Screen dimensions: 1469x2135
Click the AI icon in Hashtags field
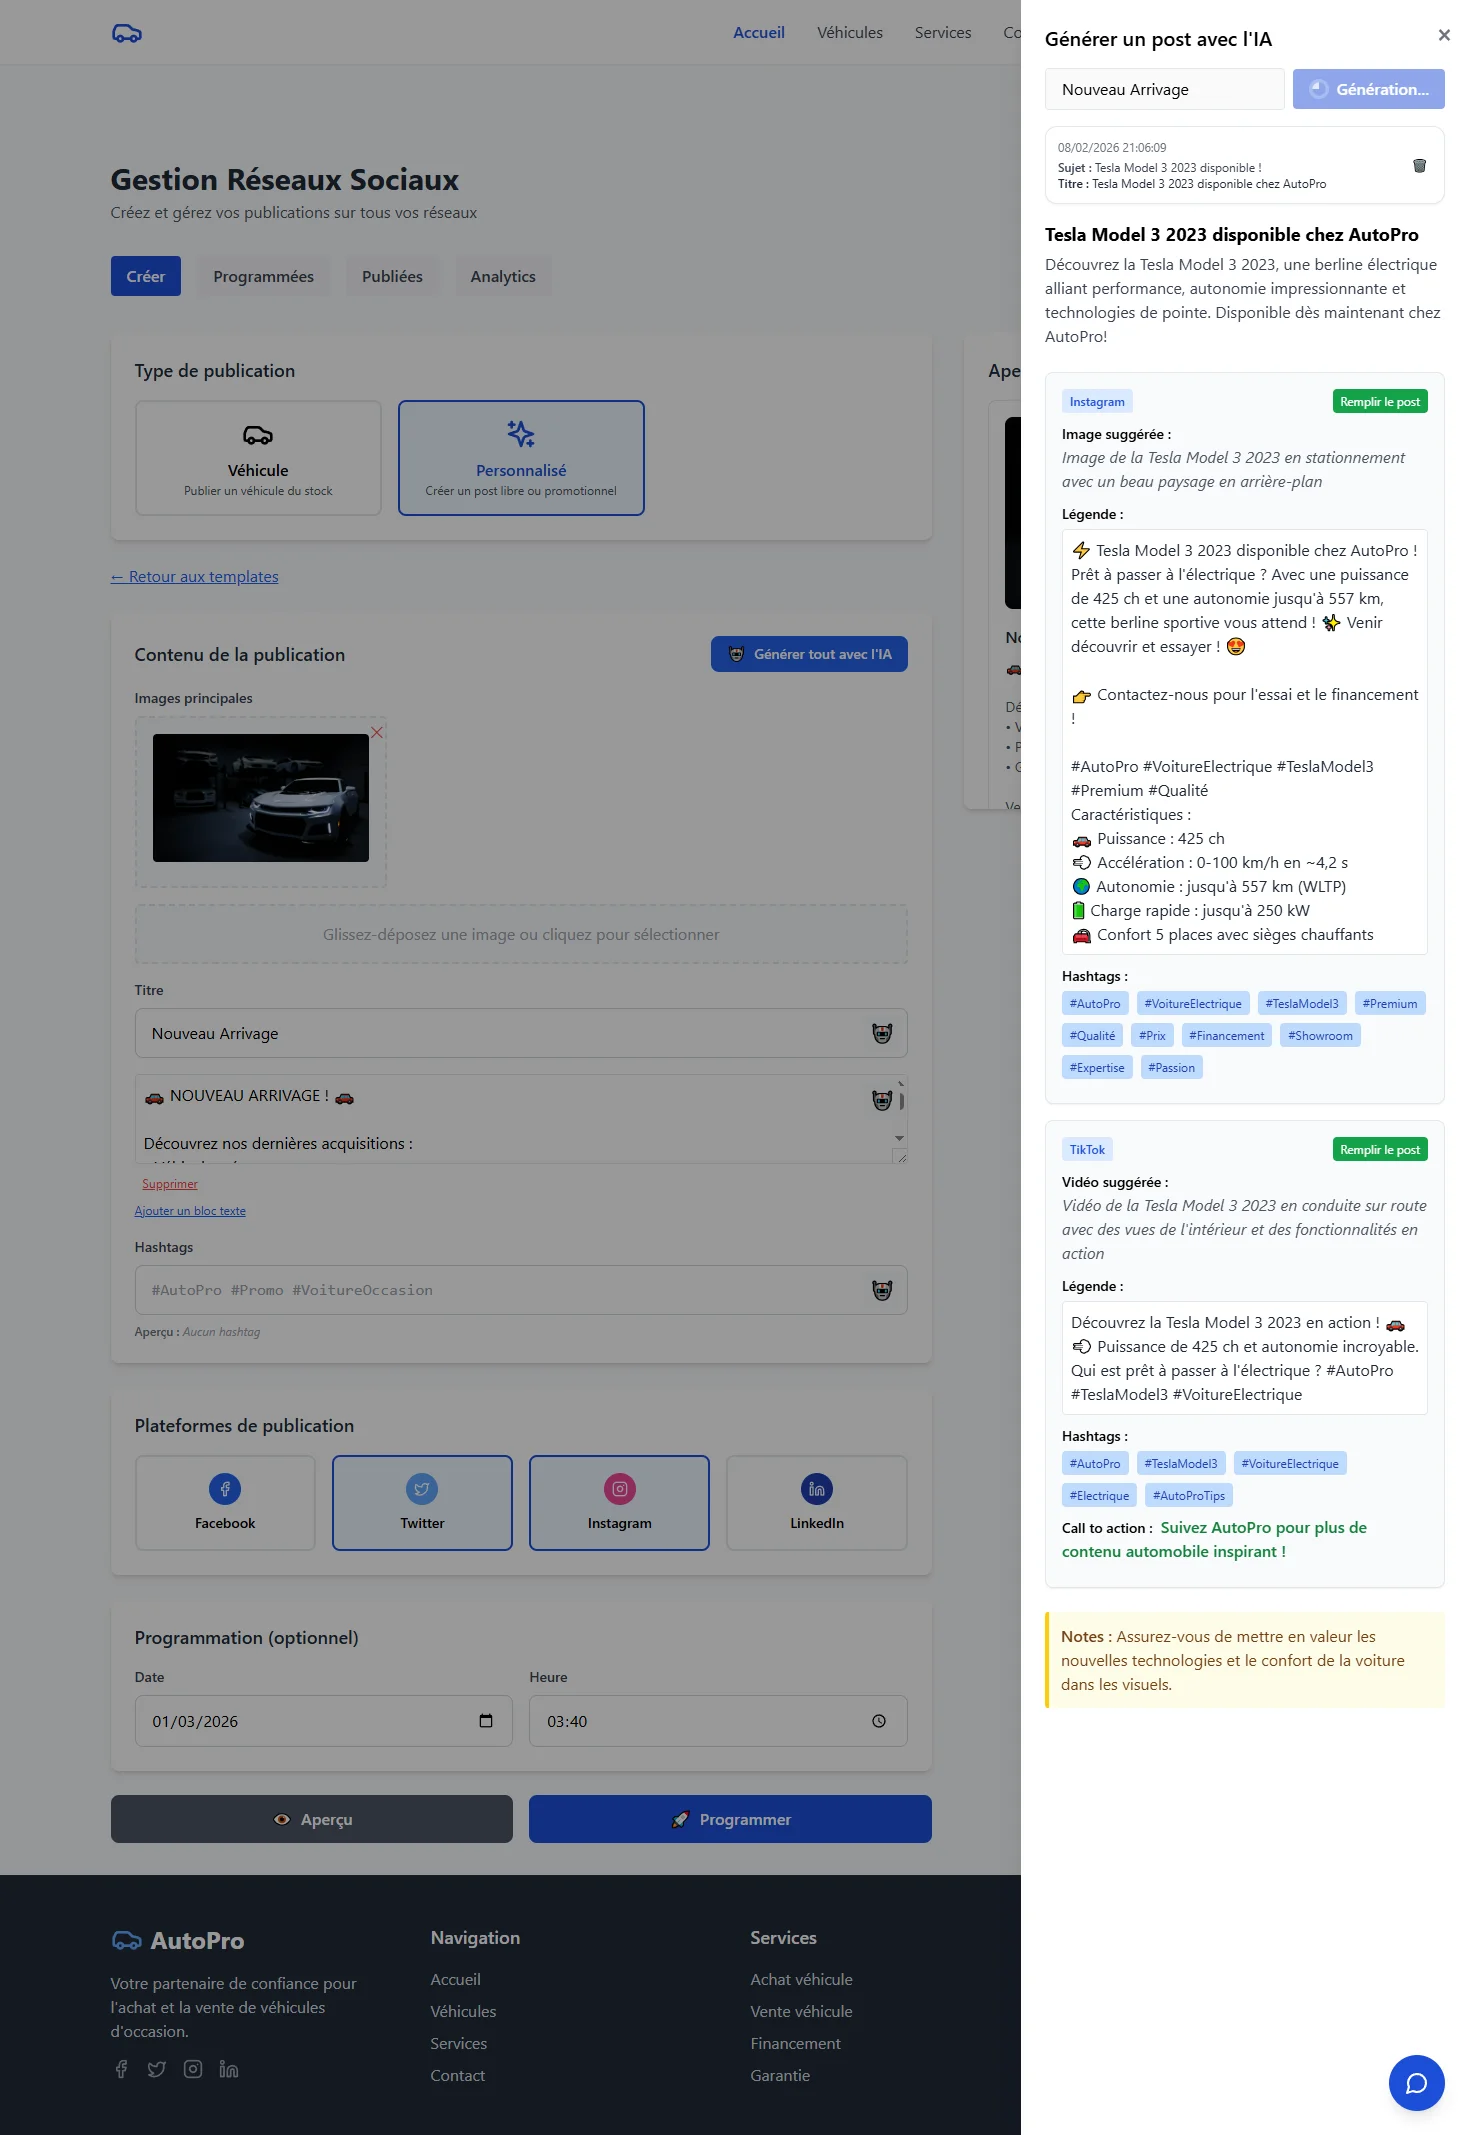coord(882,1290)
